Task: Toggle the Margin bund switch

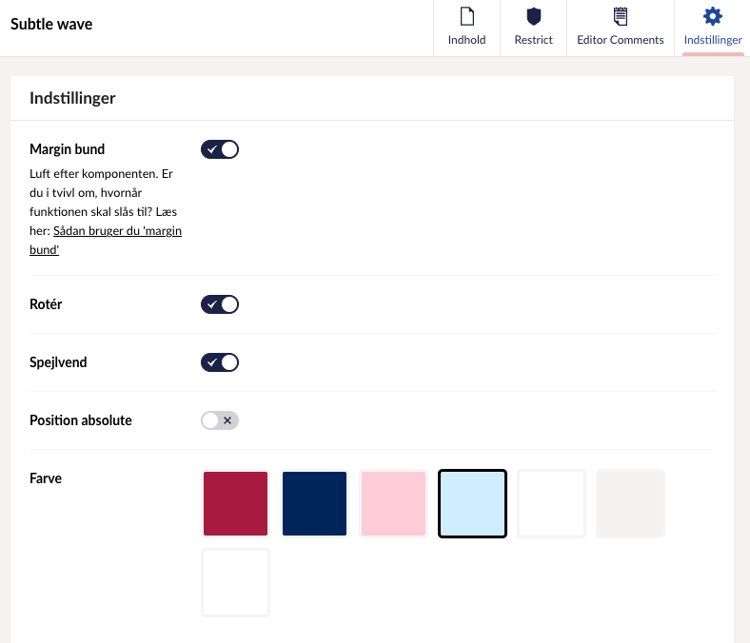Action: pos(220,149)
